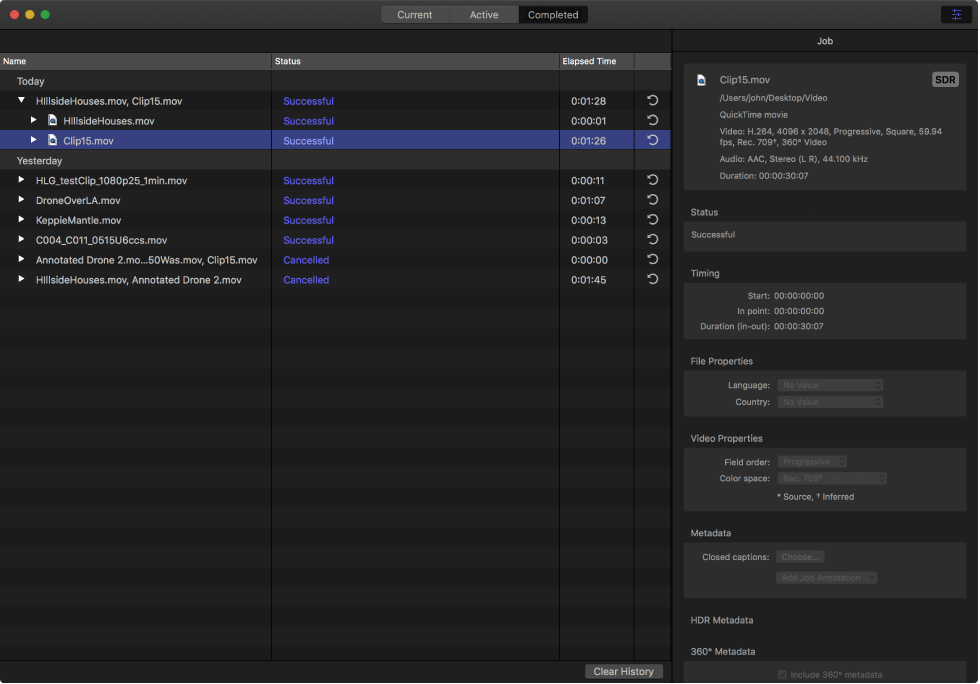Retry the cancelled Annotated Drone batch job
This screenshot has width=980, height=684.
coord(651,260)
